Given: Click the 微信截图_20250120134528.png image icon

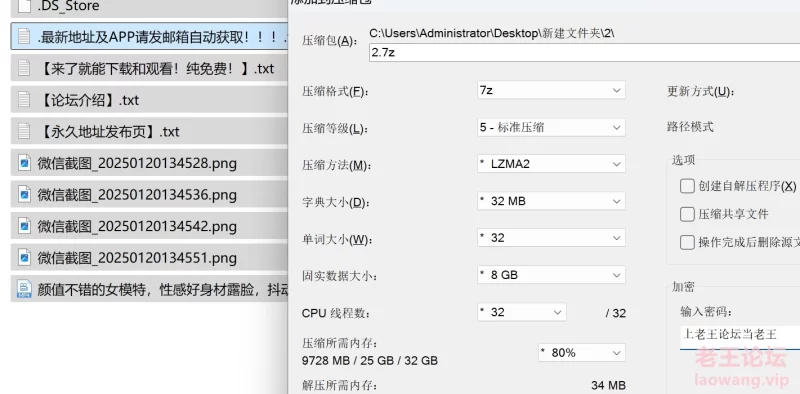Looking at the screenshot, I should (x=24, y=163).
